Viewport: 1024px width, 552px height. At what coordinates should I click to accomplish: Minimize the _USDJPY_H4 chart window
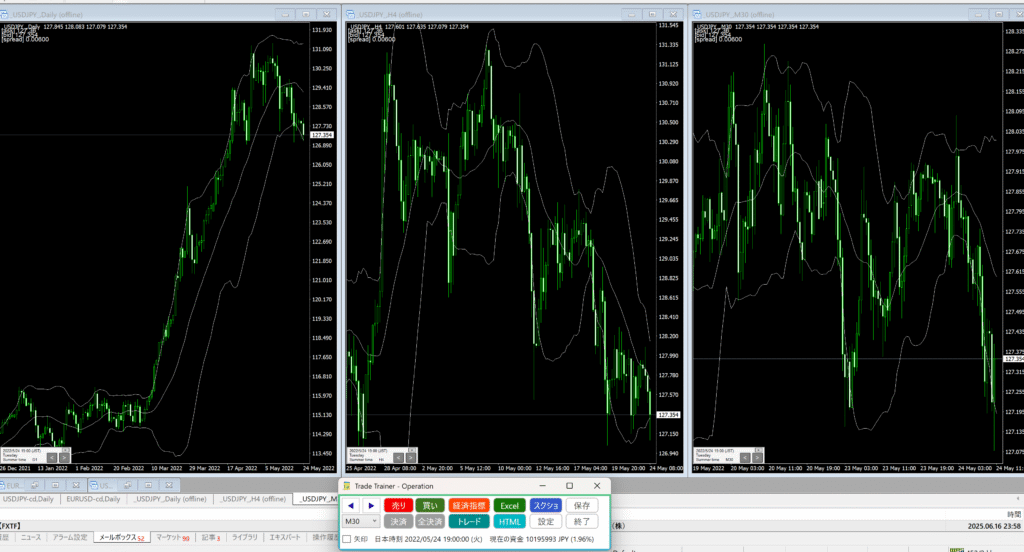click(632, 14)
